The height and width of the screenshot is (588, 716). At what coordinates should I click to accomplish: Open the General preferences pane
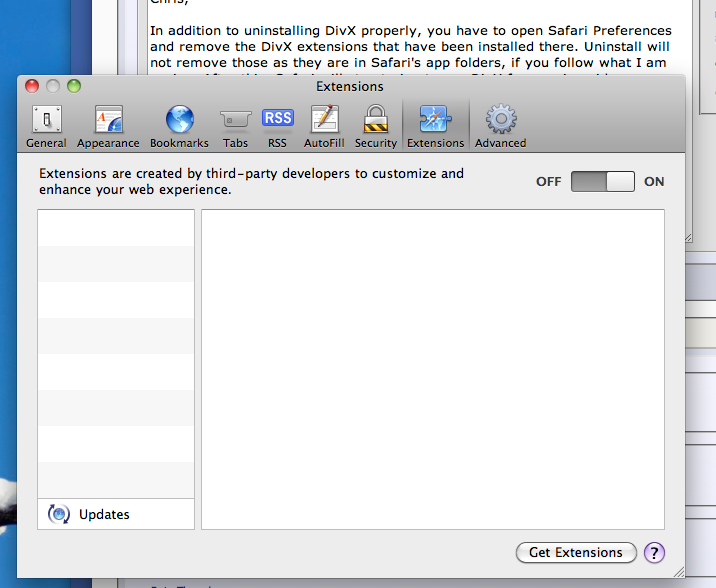coord(46,126)
